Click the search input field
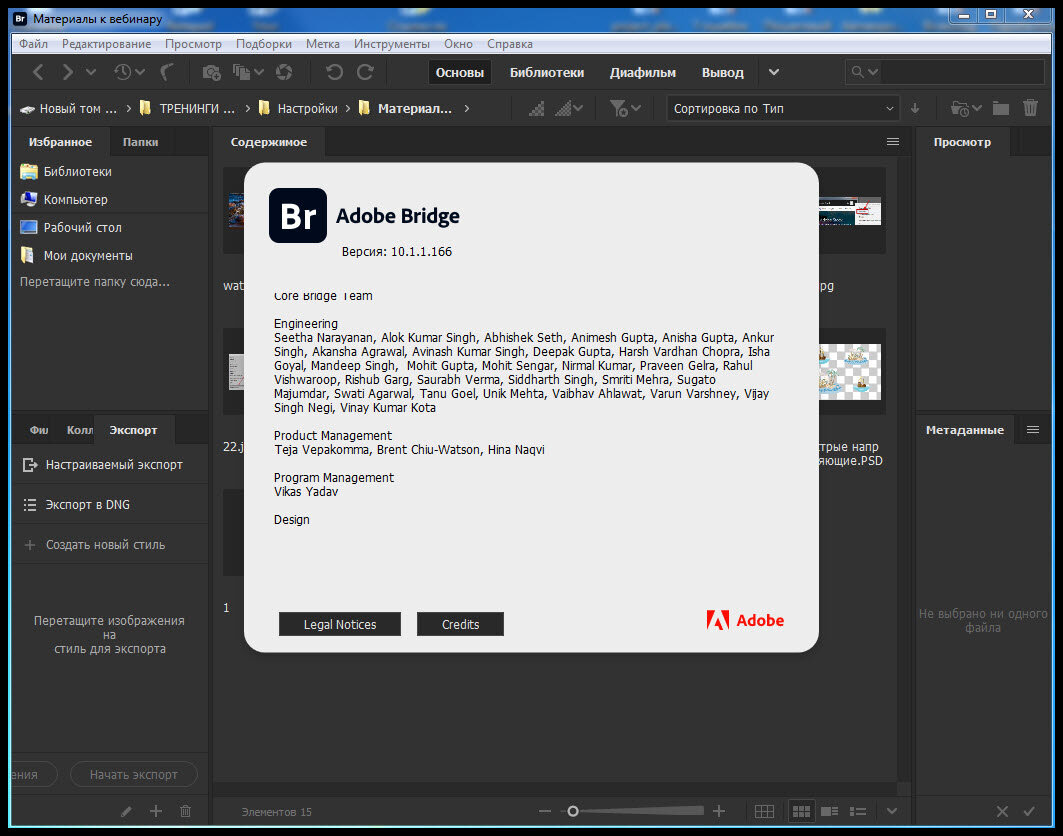This screenshot has height=836, width=1063. [x=962, y=72]
